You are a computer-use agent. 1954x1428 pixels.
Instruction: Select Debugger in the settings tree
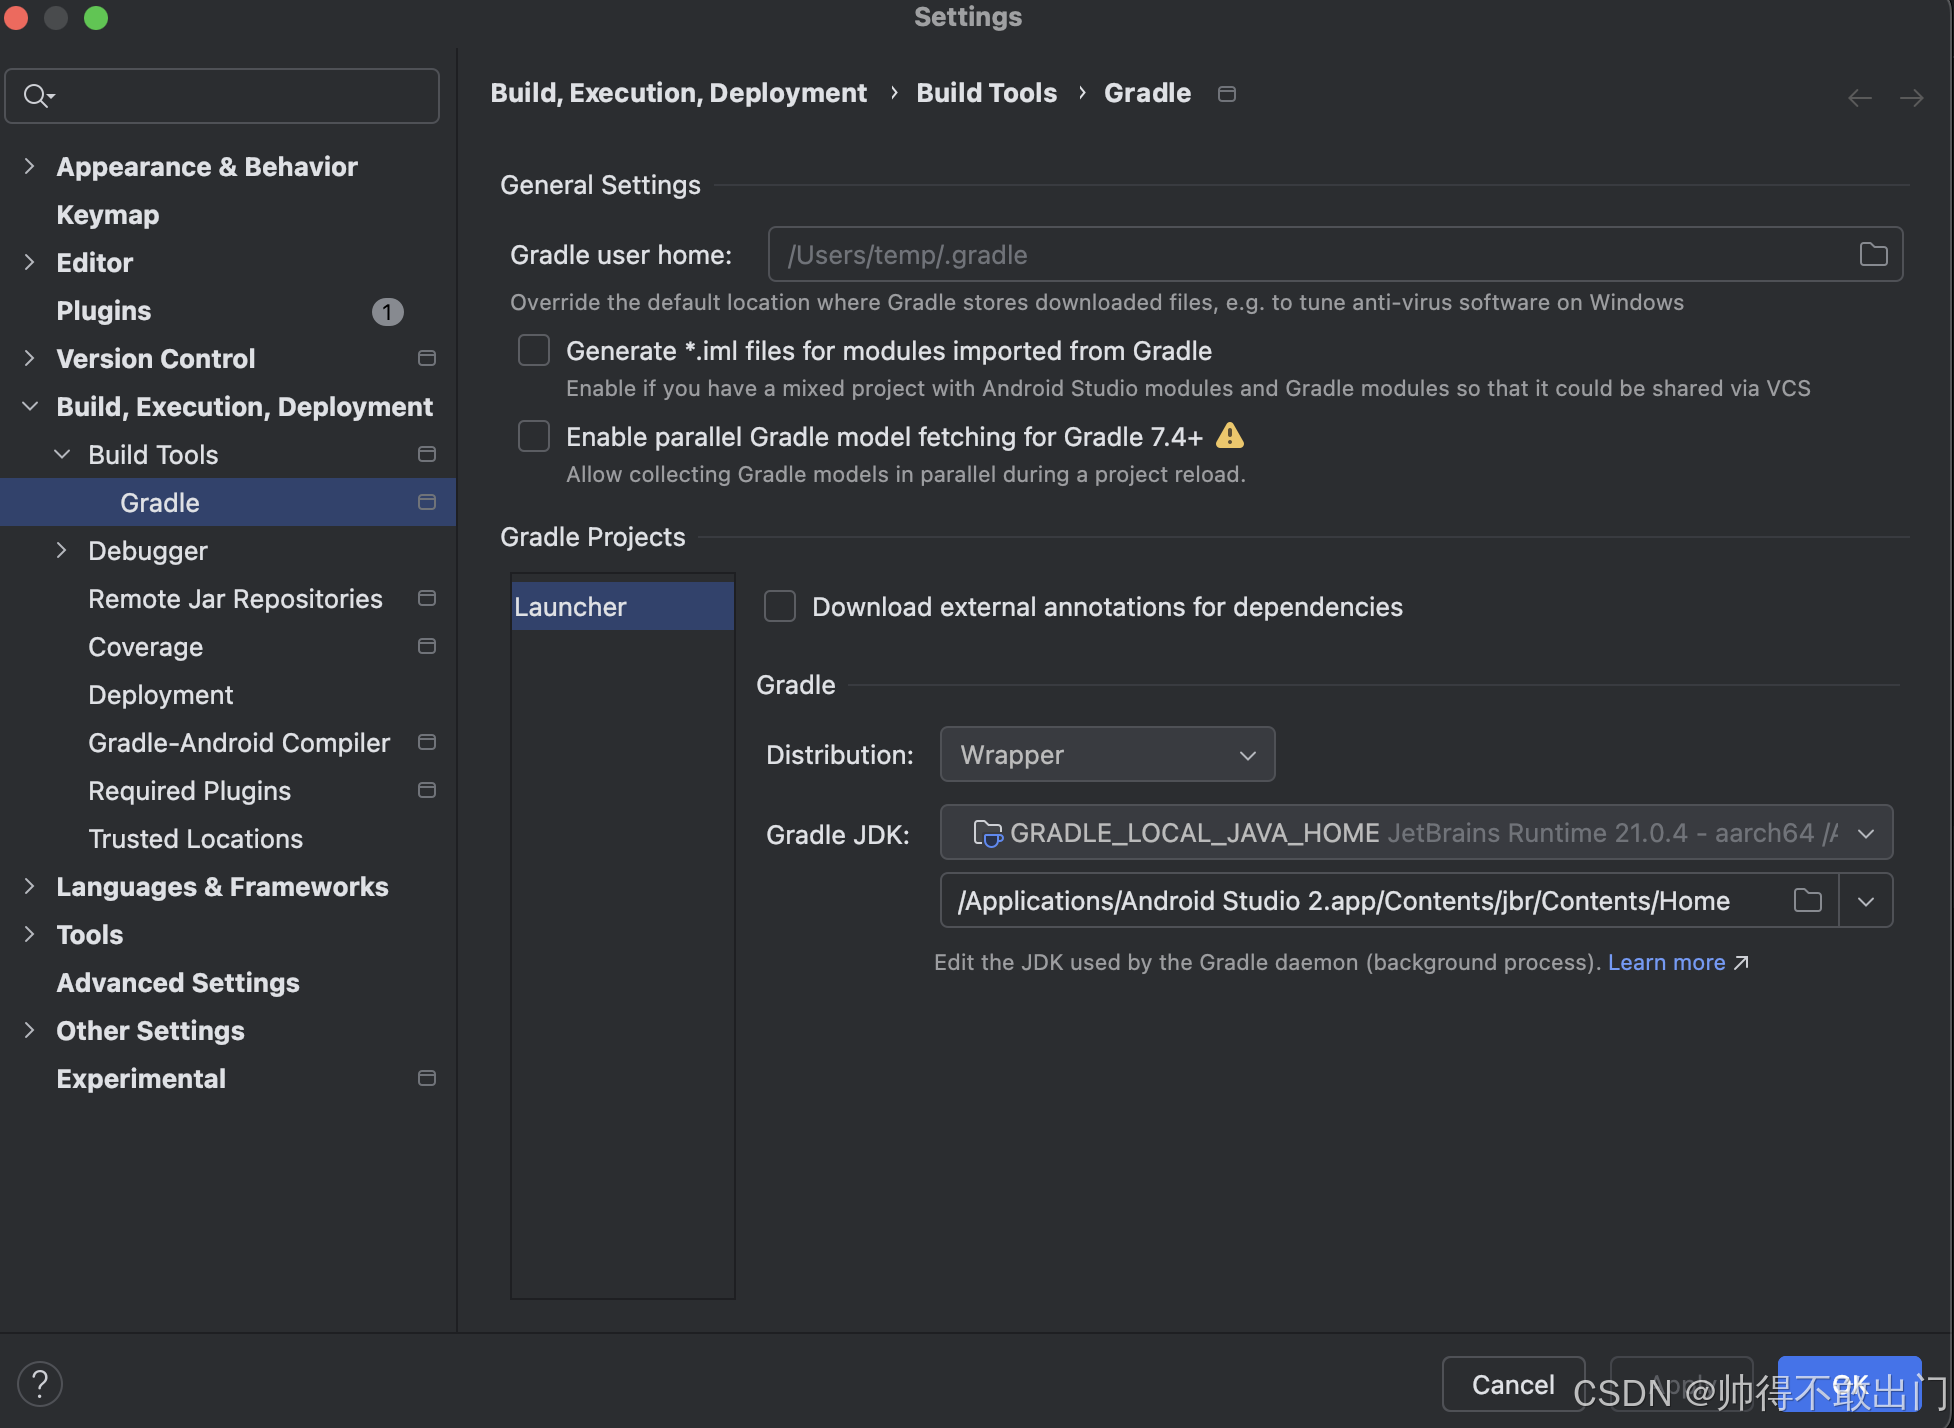coord(148,551)
